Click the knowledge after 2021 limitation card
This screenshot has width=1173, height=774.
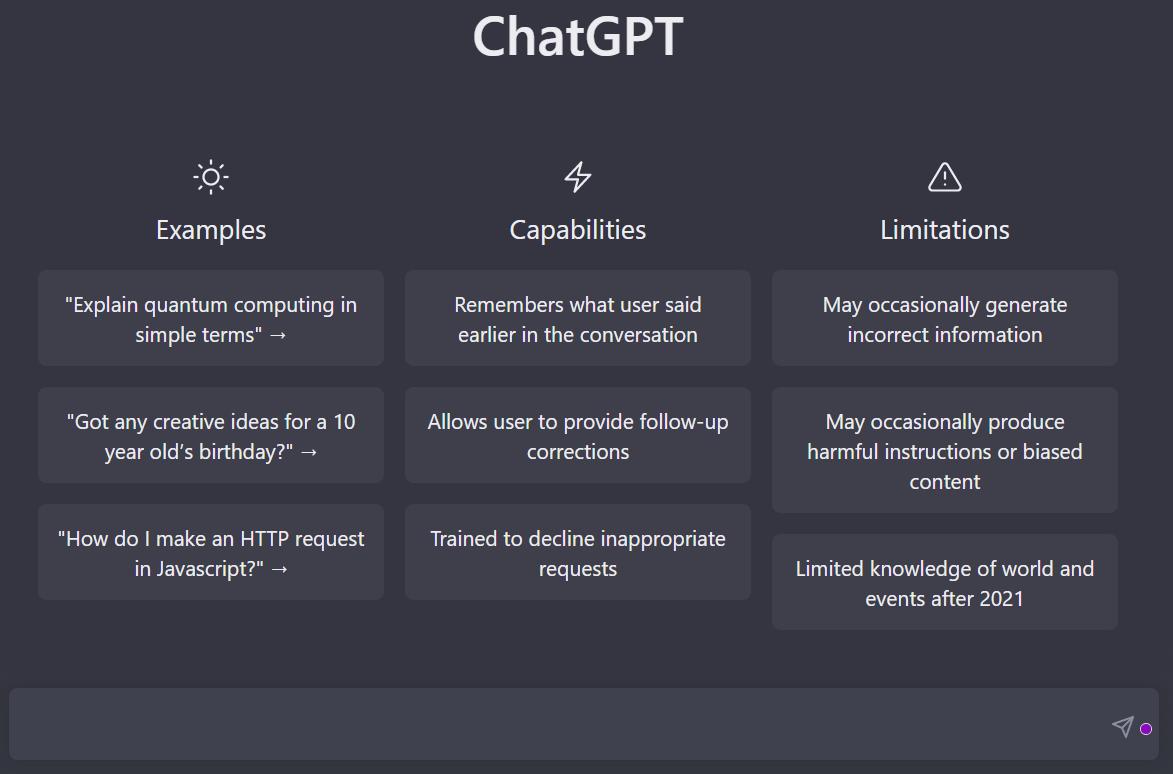944,582
